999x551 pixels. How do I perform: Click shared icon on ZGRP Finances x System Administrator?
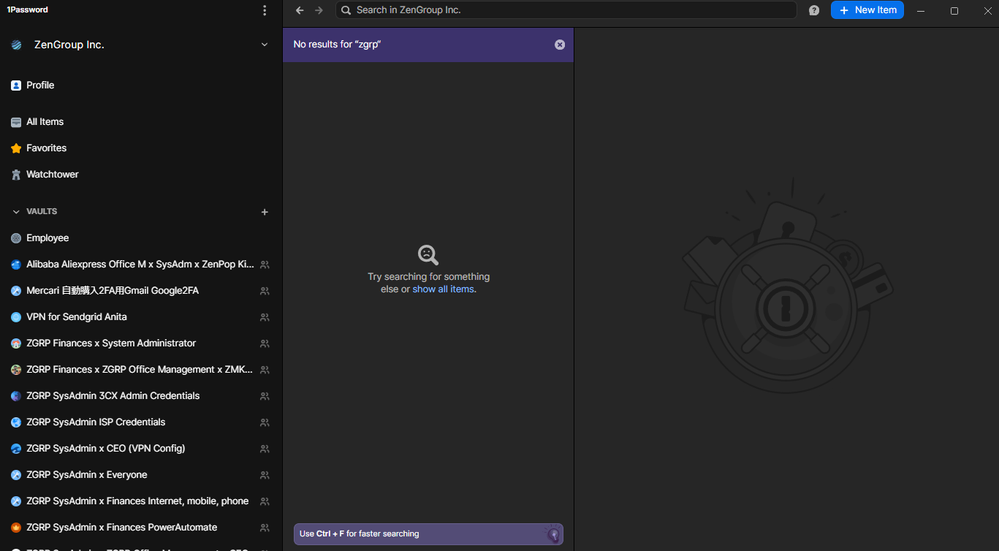coord(264,343)
